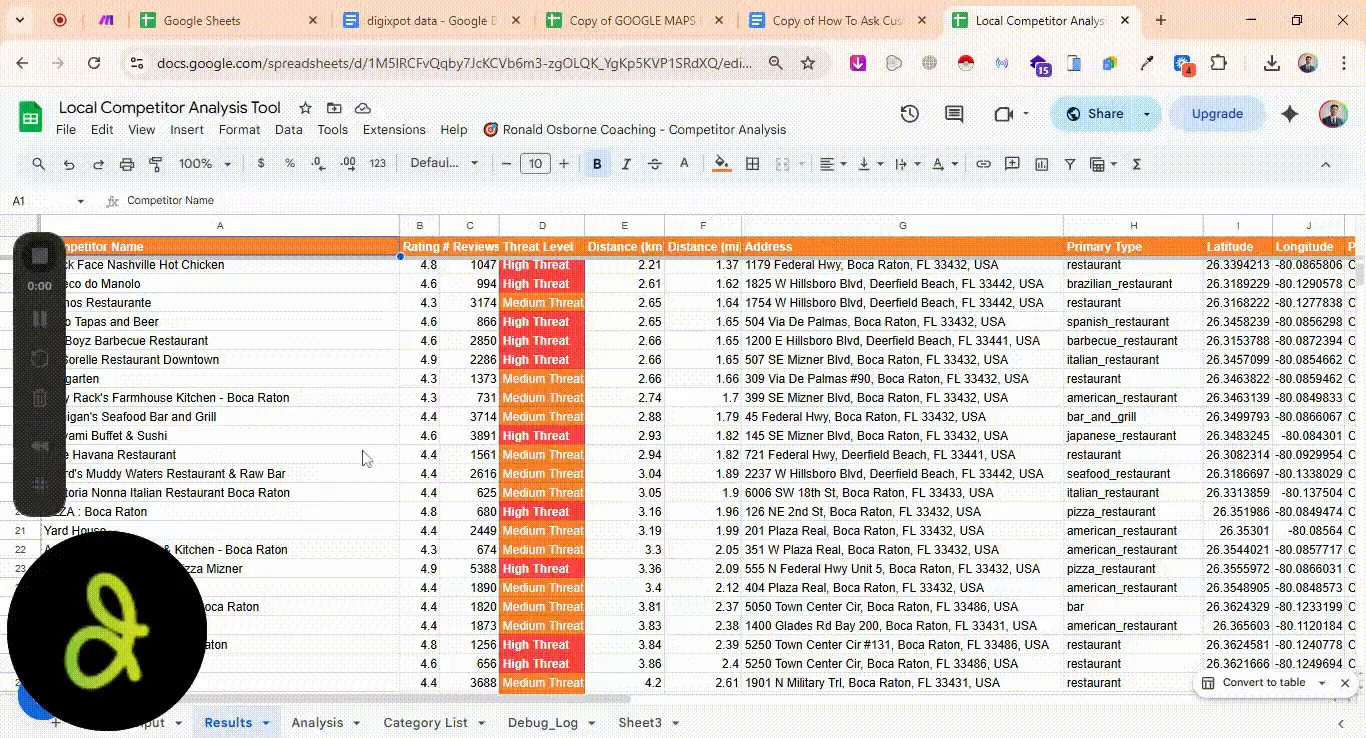Click the font size input field
The width and height of the screenshot is (1366, 738).
(x=535, y=164)
